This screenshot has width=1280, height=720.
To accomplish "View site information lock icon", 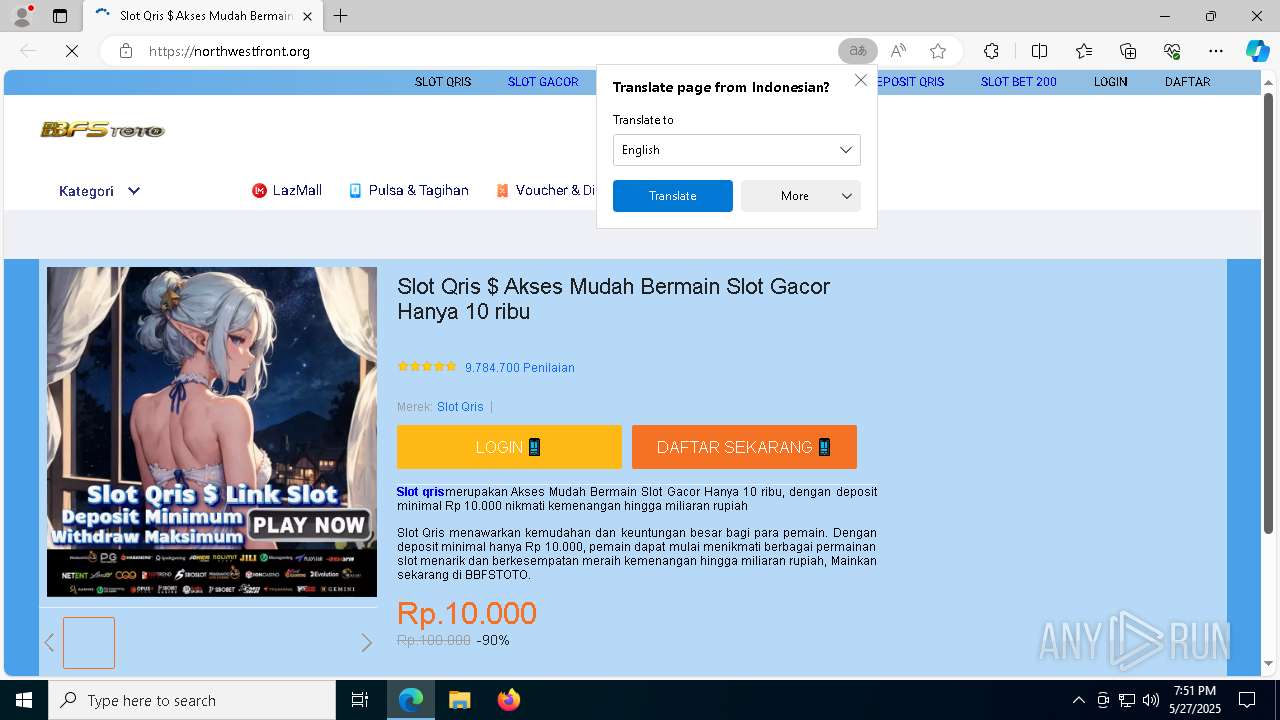I will coord(126,51).
